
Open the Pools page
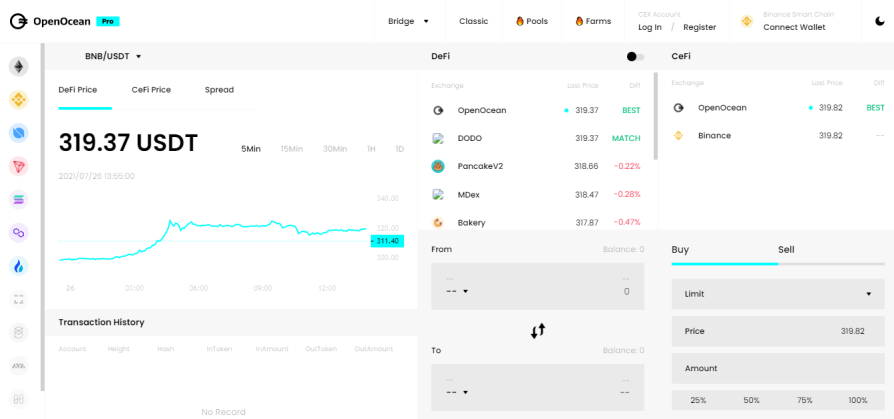[x=532, y=21]
